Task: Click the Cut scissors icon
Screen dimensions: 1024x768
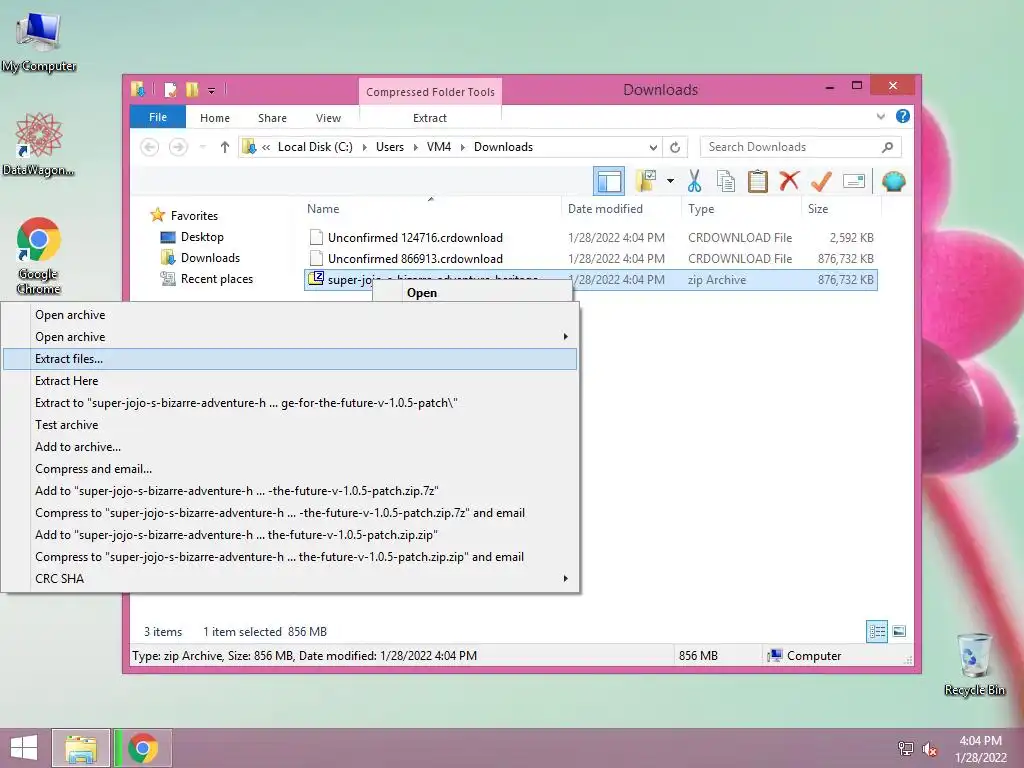Action: (x=694, y=181)
